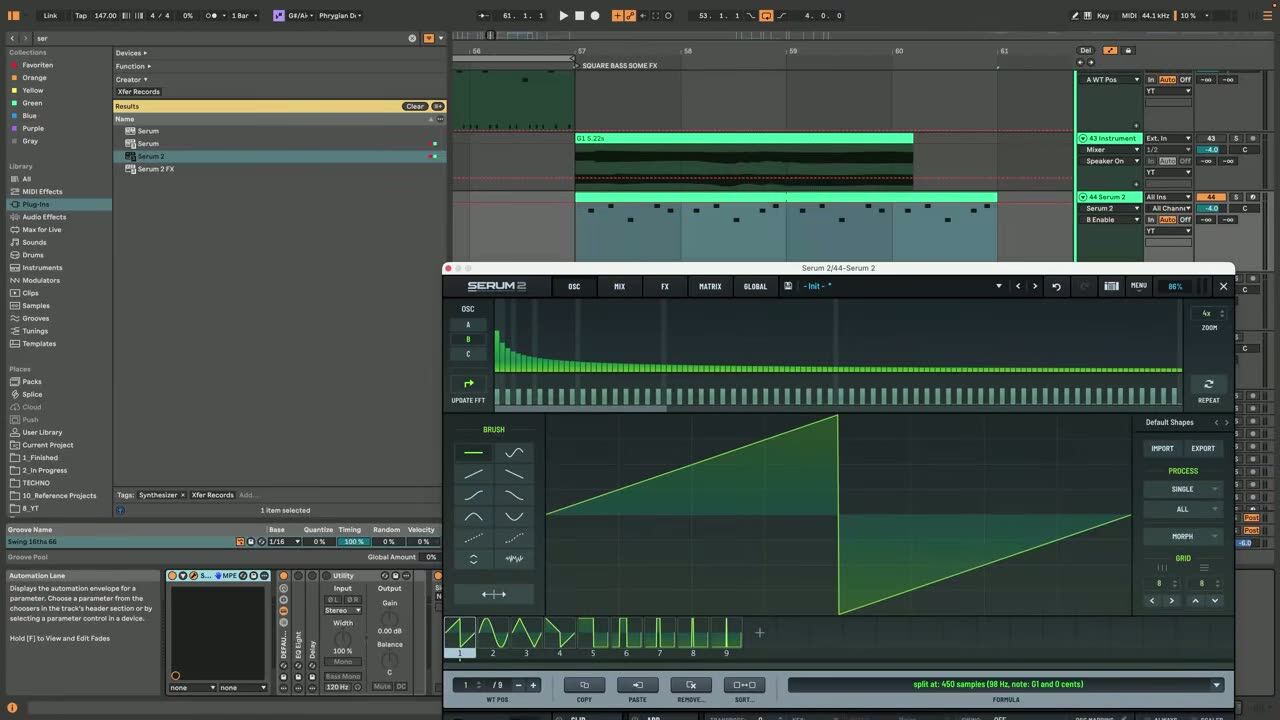The height and width of the screenshot is (720, 1280).
Task: Click the FFT bins horizontal scrollbar
Action: coord(580,408)
